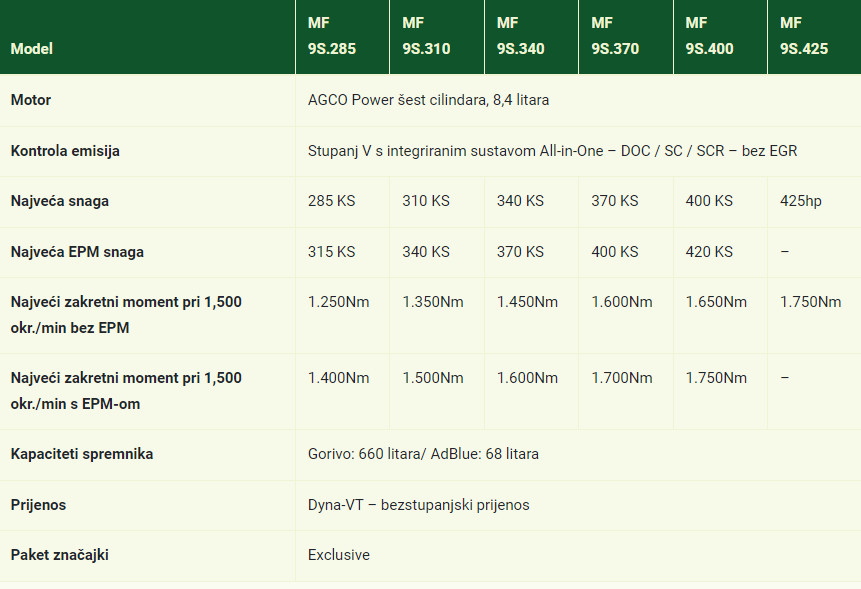Select the Kontrola emisija row label
The image size is (861, 589).
coord(65,151)
